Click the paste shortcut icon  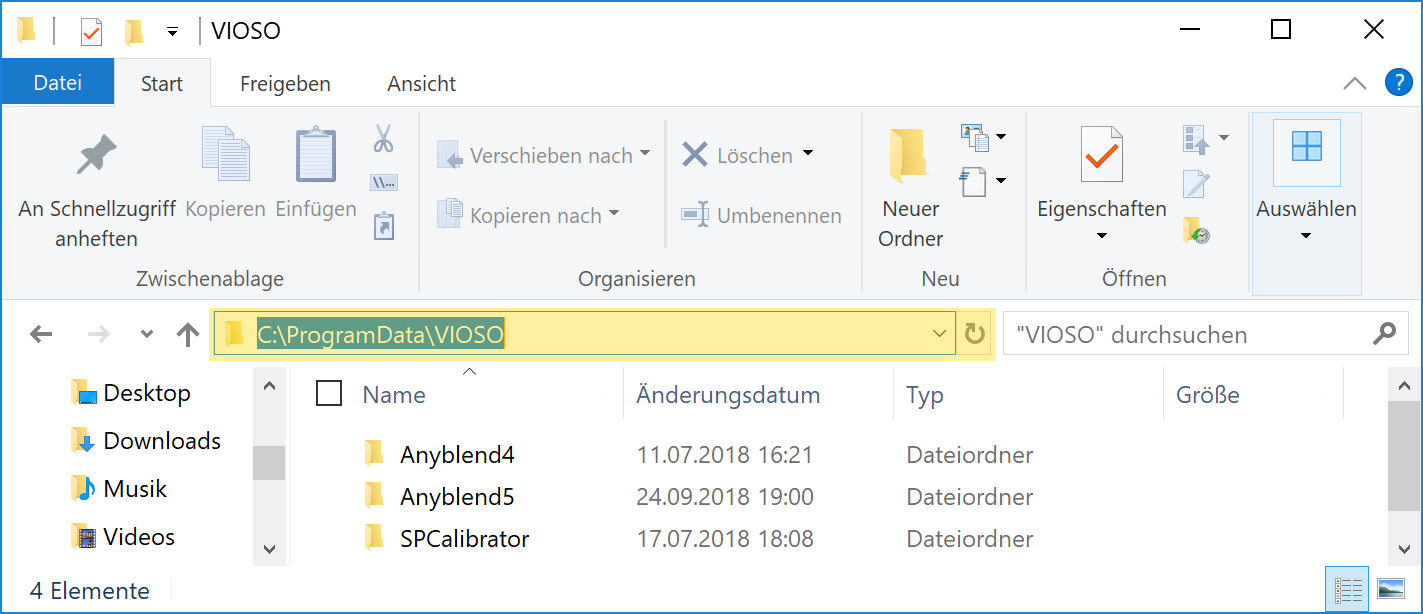tap(383, 225)
